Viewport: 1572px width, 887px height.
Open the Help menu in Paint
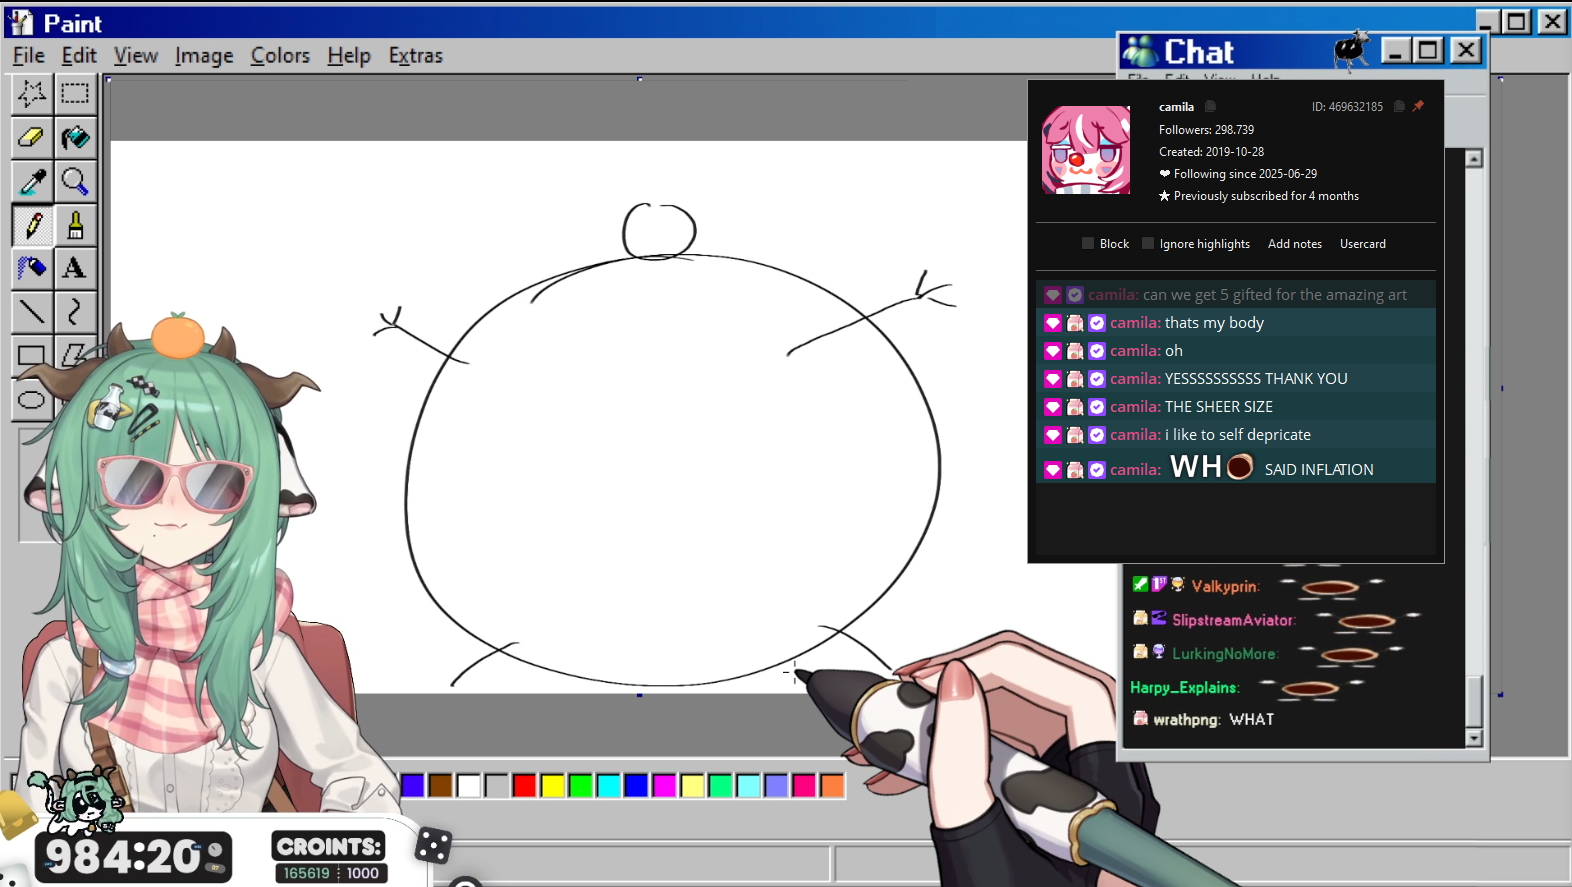pos(349,56)
